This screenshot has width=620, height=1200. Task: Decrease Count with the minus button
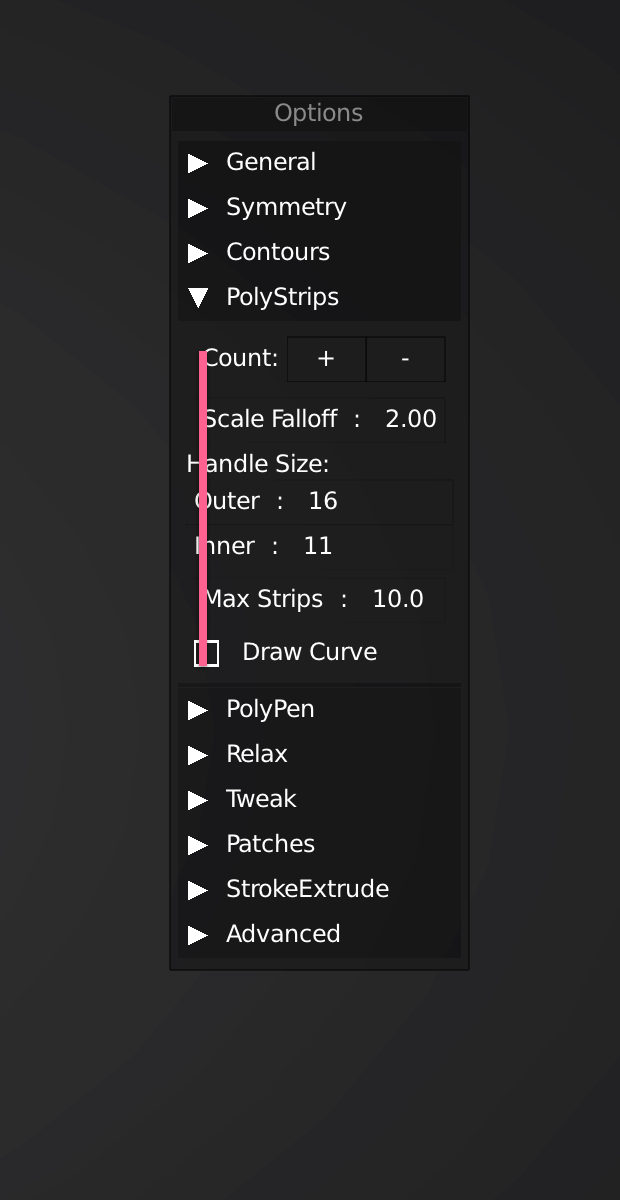coord(405,359)
